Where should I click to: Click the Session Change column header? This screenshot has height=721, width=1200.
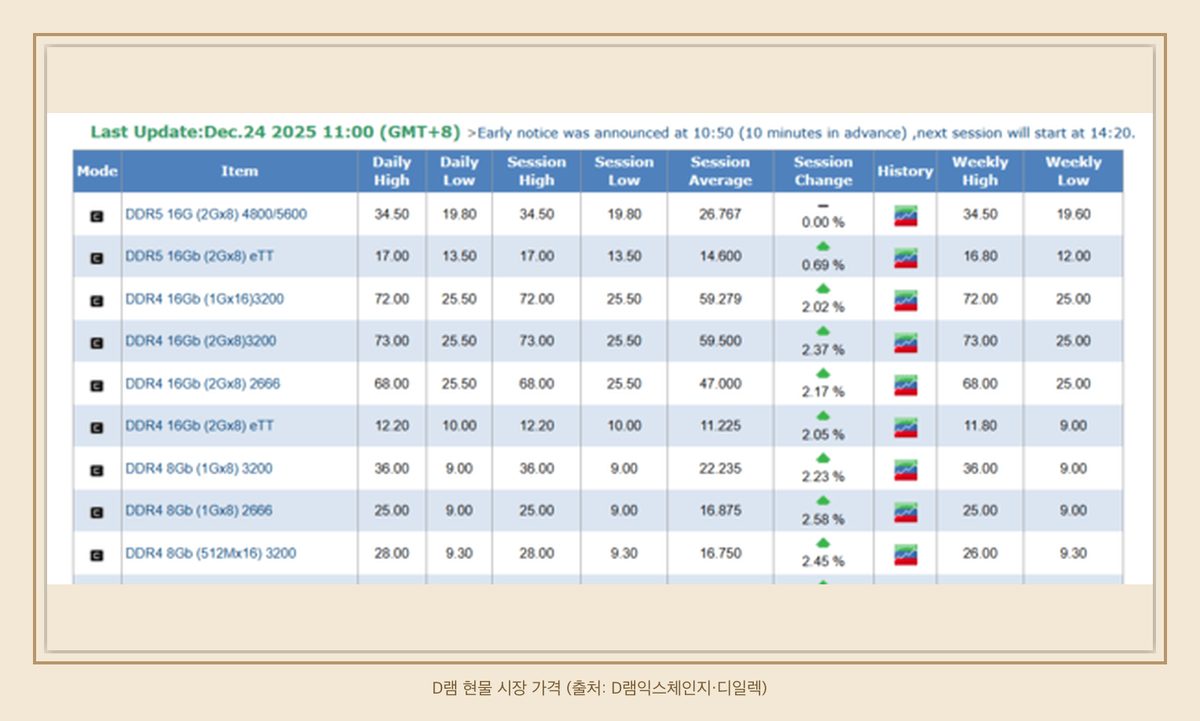click(x=823, y=171)
